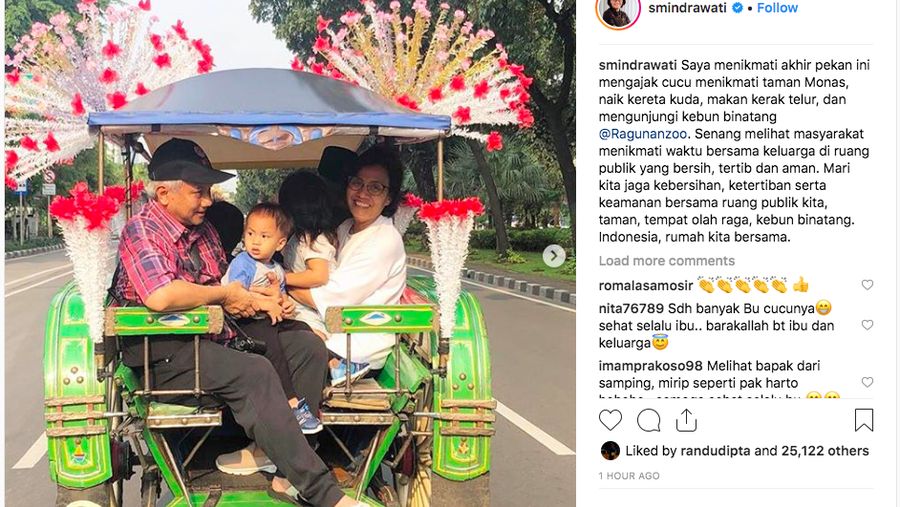Open romalasamosir's profile from comment
Viewport: 900px width, 507px height.
point(646,285)
